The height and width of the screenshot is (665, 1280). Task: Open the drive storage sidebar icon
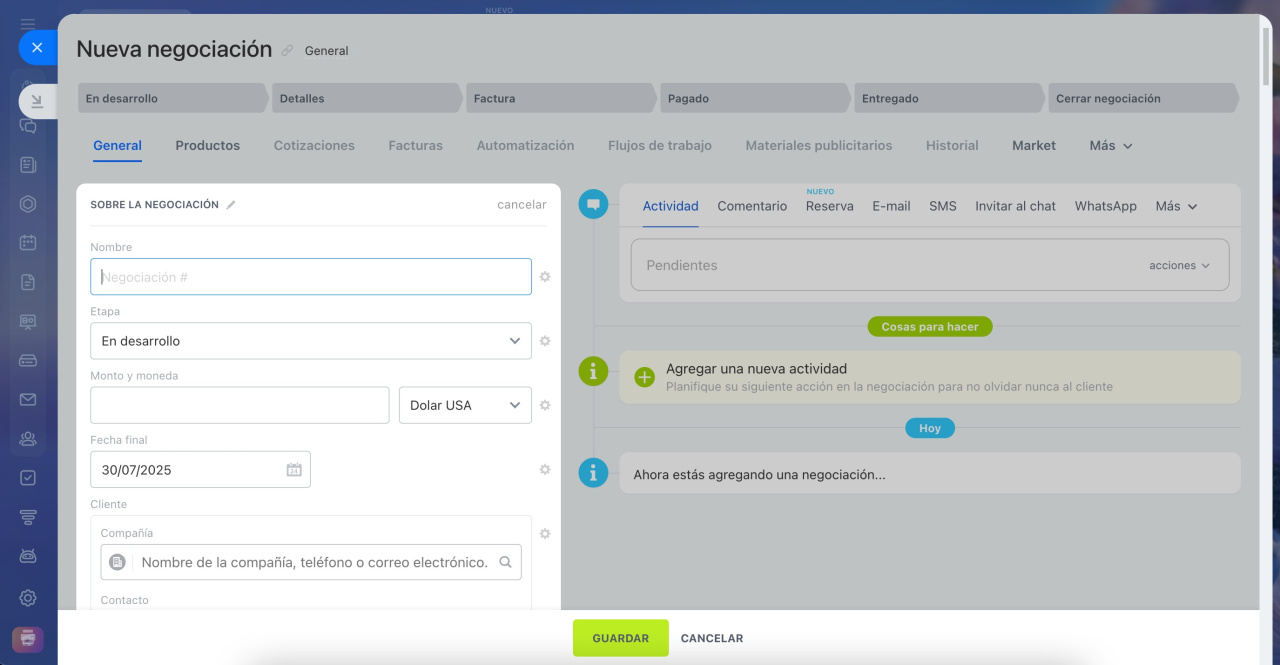pos(28,360)
